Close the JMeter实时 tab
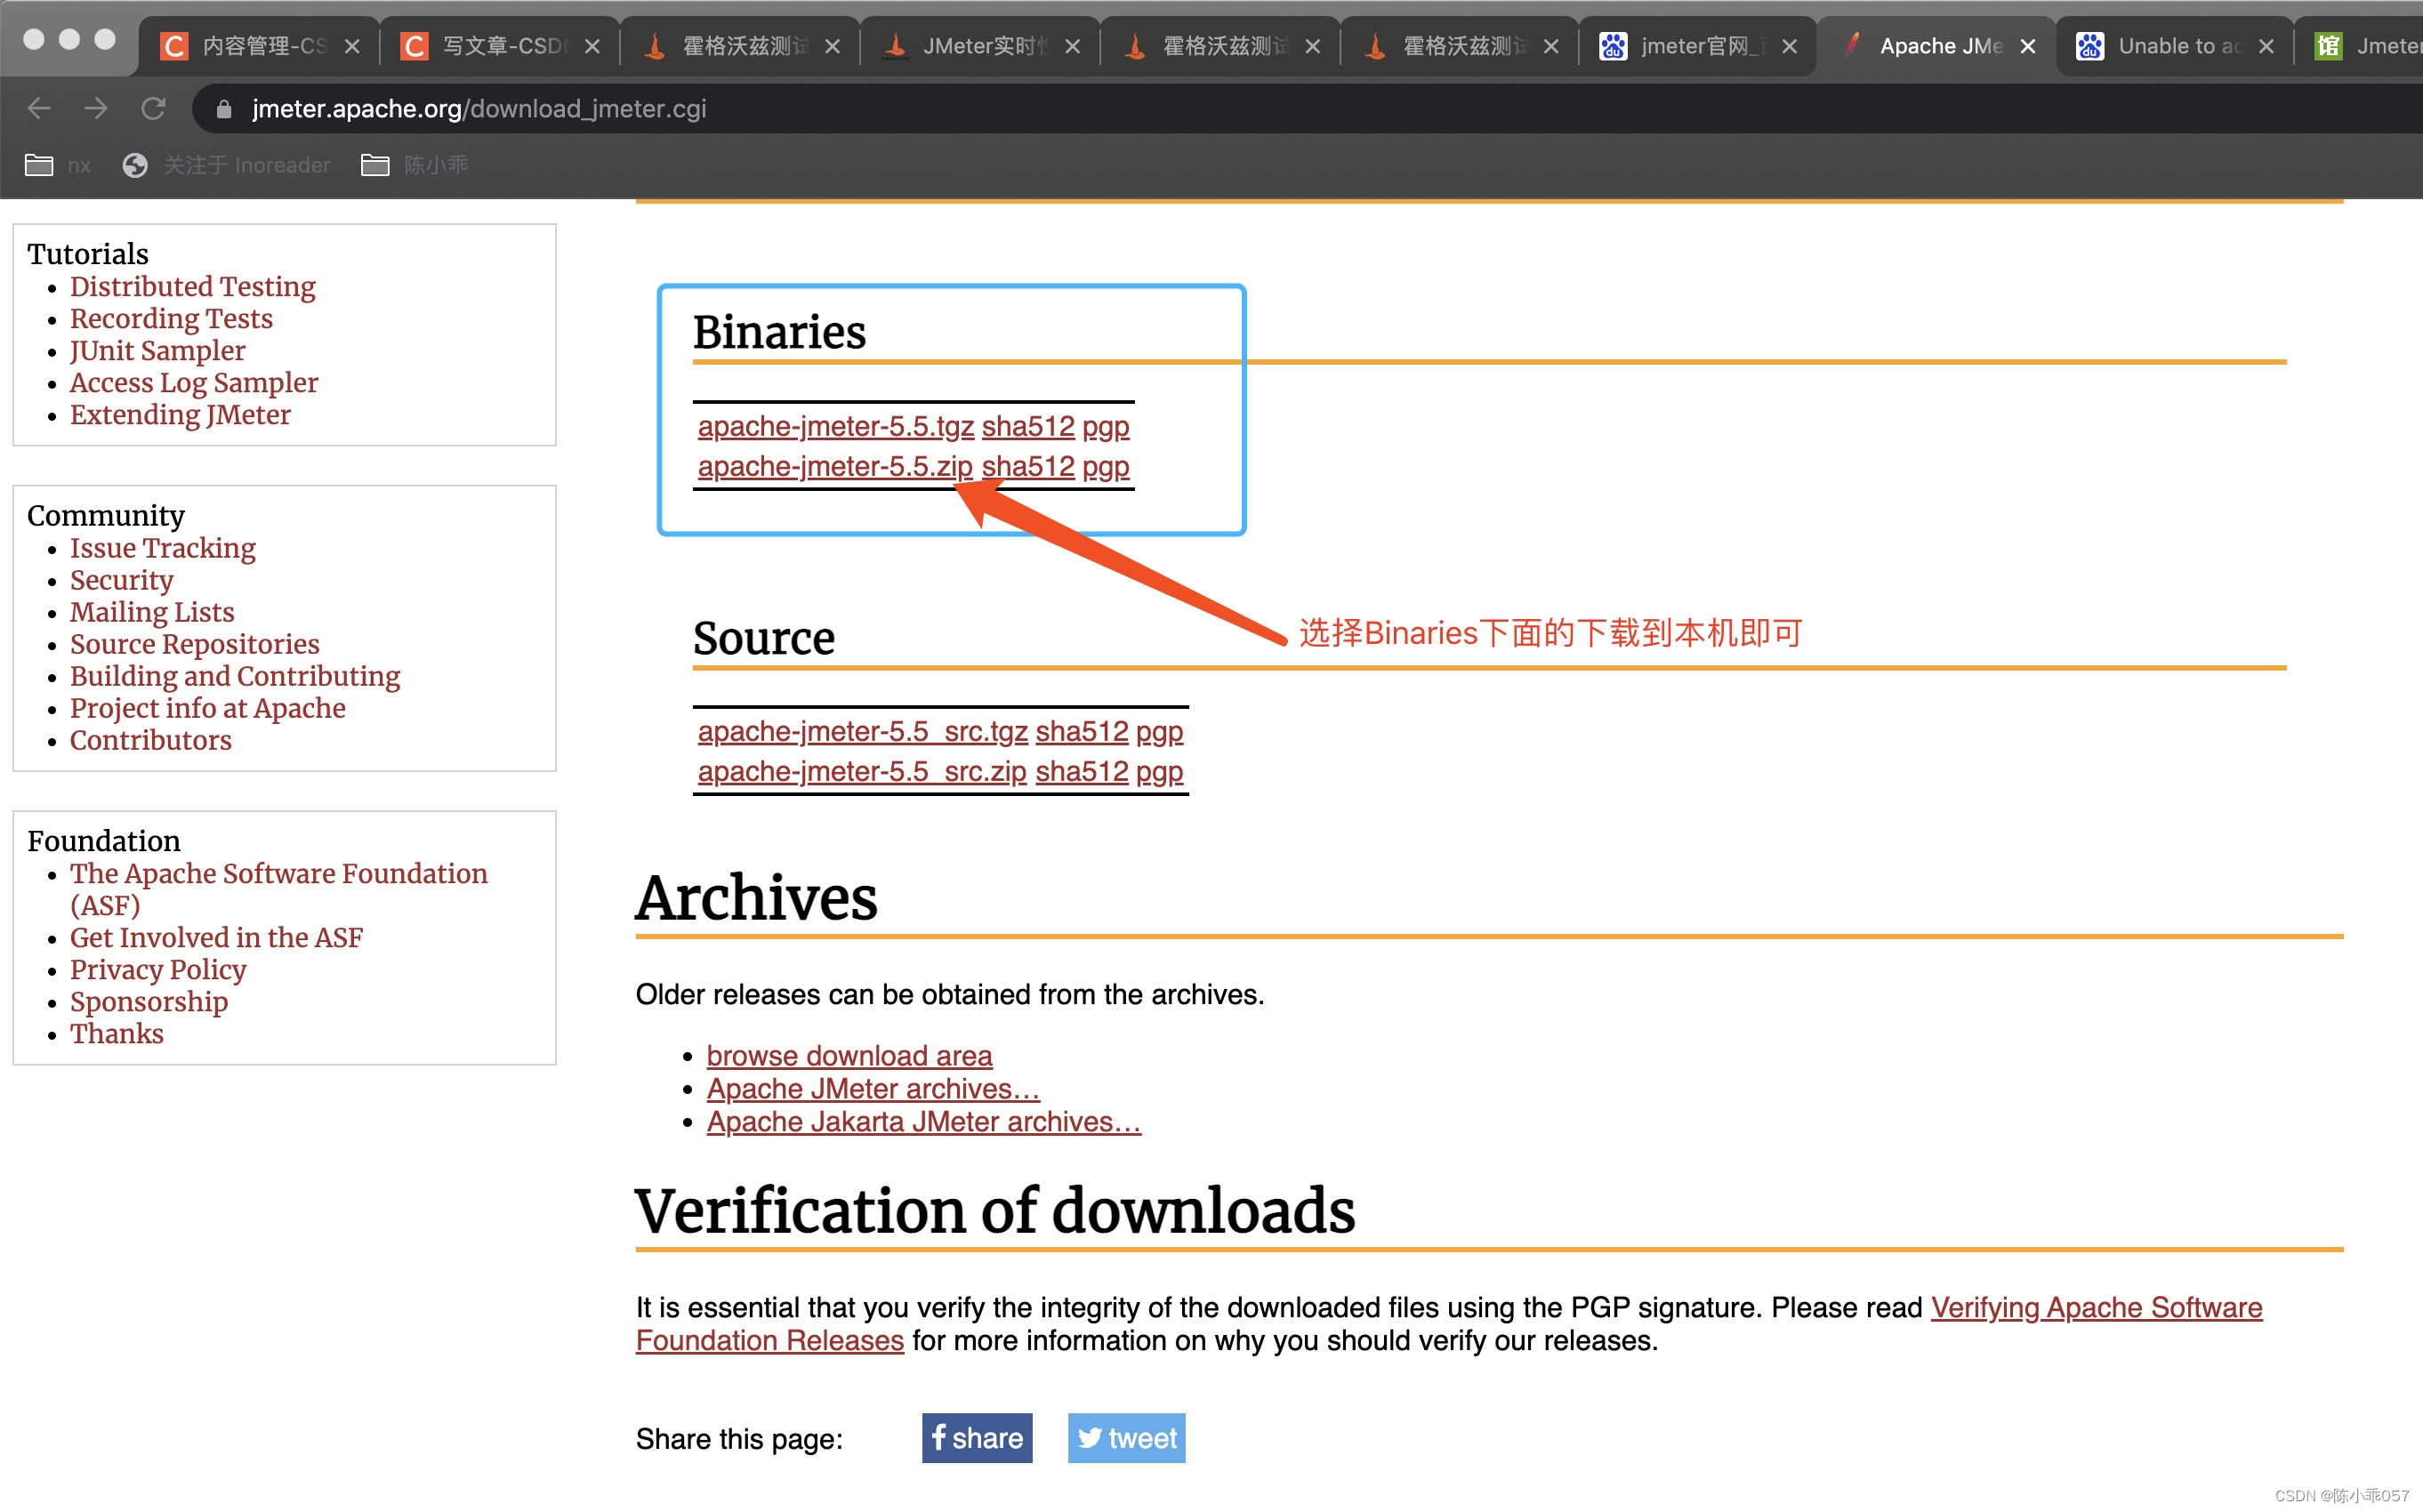The width and height of the screenshot is (2423, 1512). point(1072,46)
